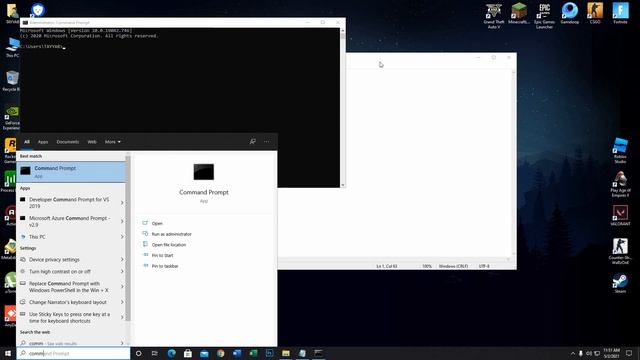Expand arrow for Turn high contrast setting

(x=122, y=271)
